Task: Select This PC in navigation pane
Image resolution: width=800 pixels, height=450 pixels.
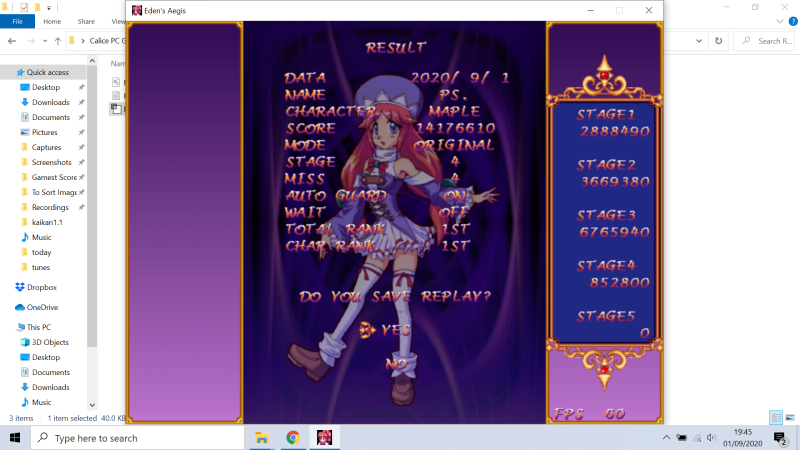Action: click(x=38, y=327)
